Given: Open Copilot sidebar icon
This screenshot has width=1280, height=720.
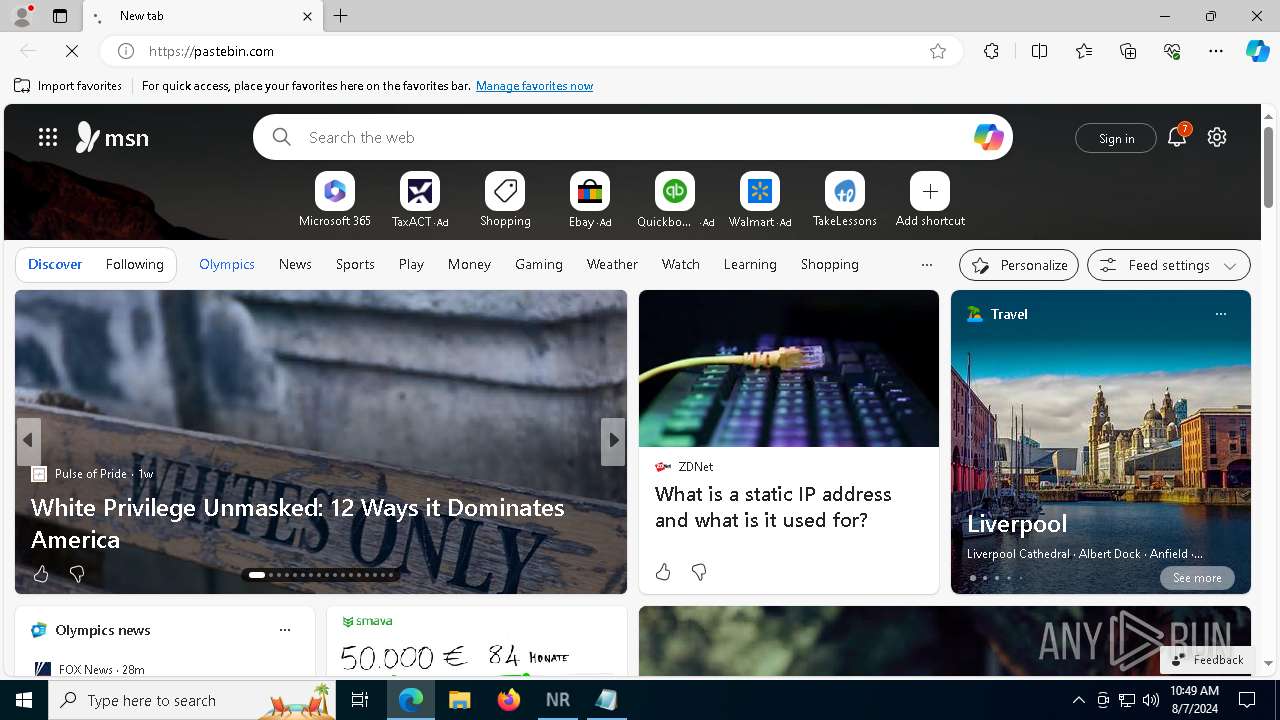Looking at the screenshot, I should point(1257,51).
